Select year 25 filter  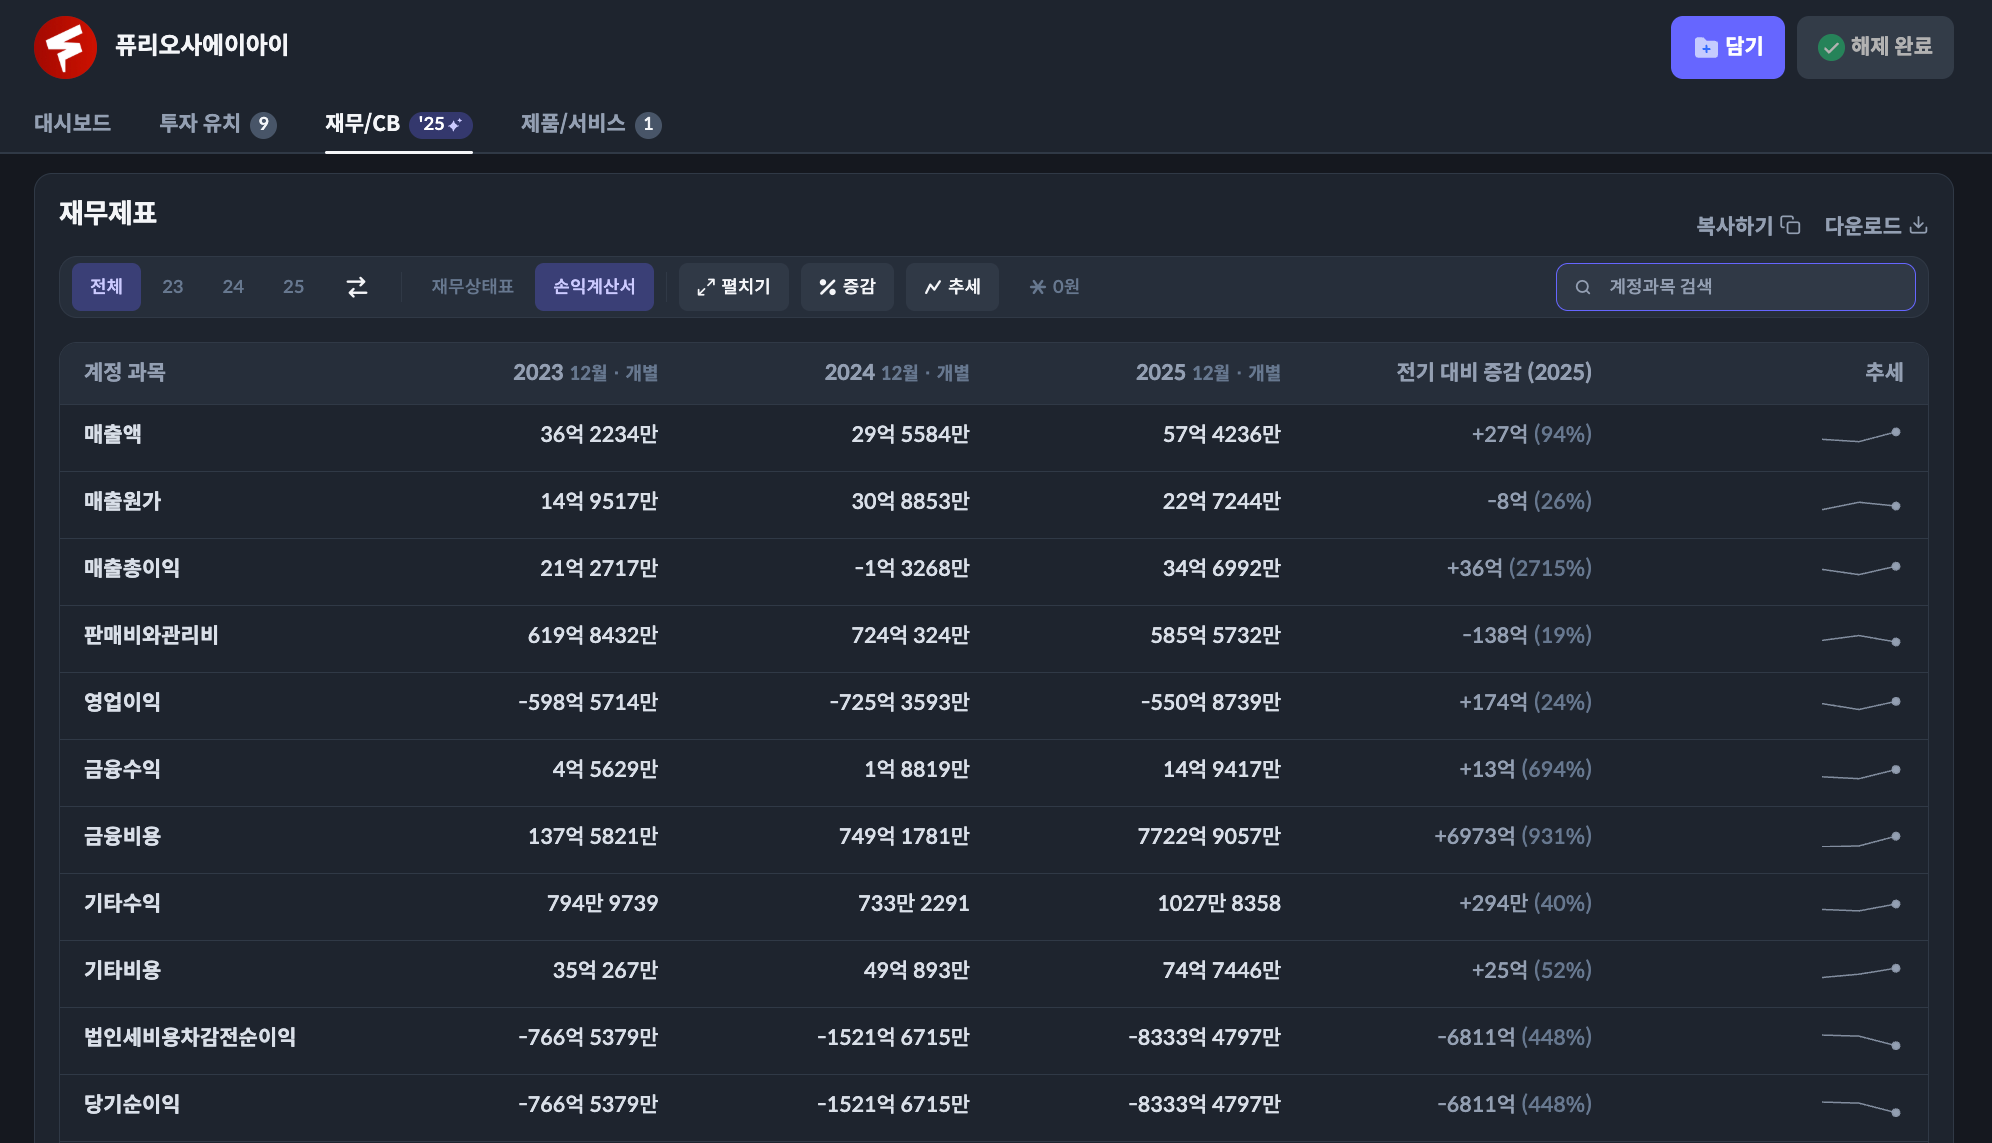click(x=293, y=287)
